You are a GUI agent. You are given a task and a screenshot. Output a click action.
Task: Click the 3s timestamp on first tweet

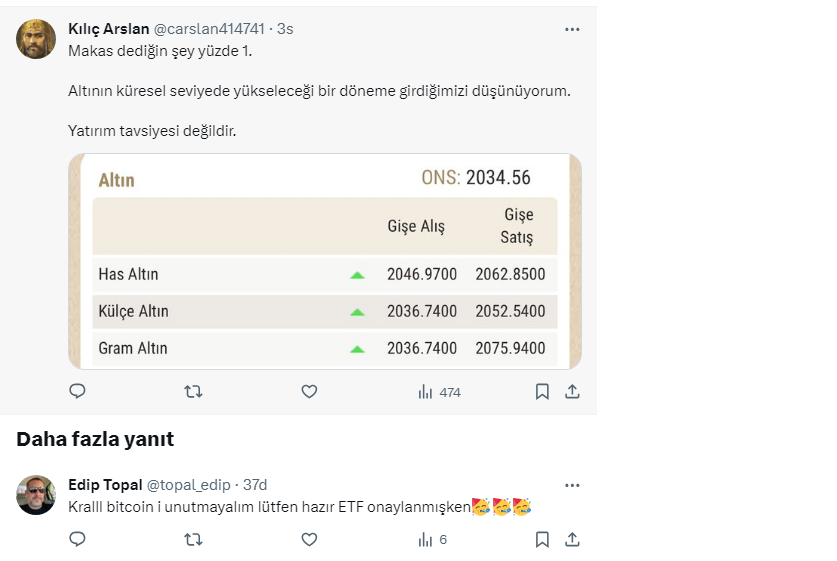(285, 29)
